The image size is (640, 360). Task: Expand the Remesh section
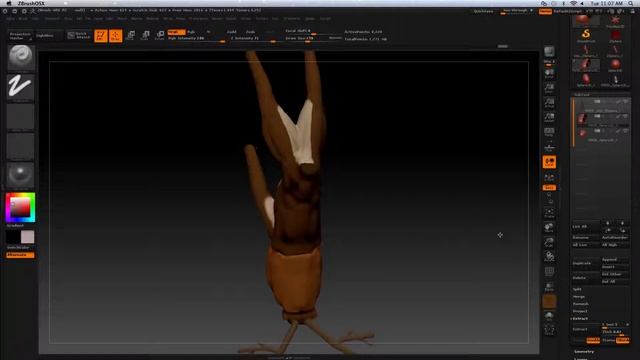point(580,304)
